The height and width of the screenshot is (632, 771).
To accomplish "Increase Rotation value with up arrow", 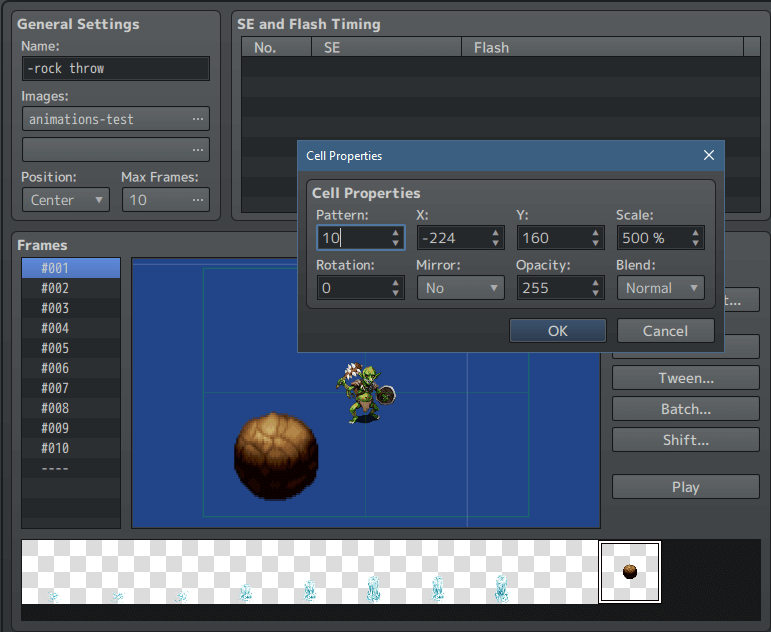I will coord(396,283).
